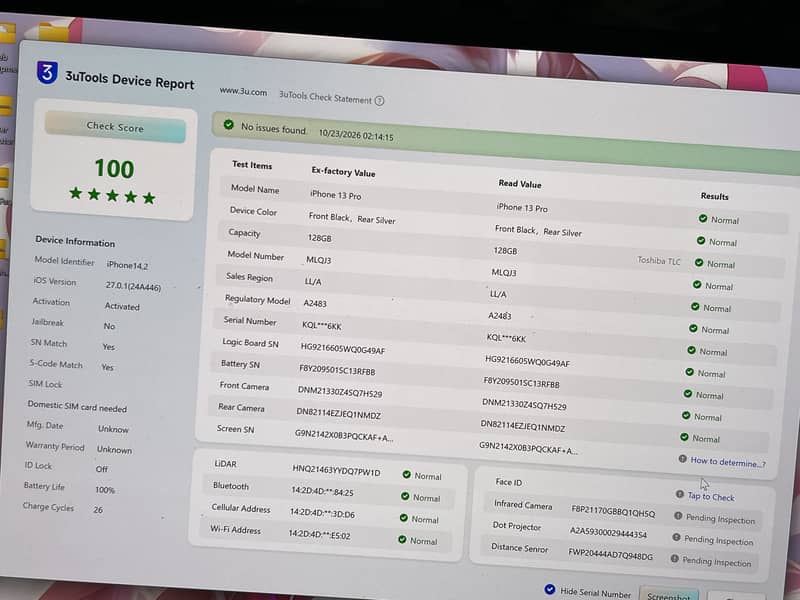Select the Logic Board SN ex-factory value
Image resolution: width=800 pixels, height=600 pixels.
click(343, 348)
